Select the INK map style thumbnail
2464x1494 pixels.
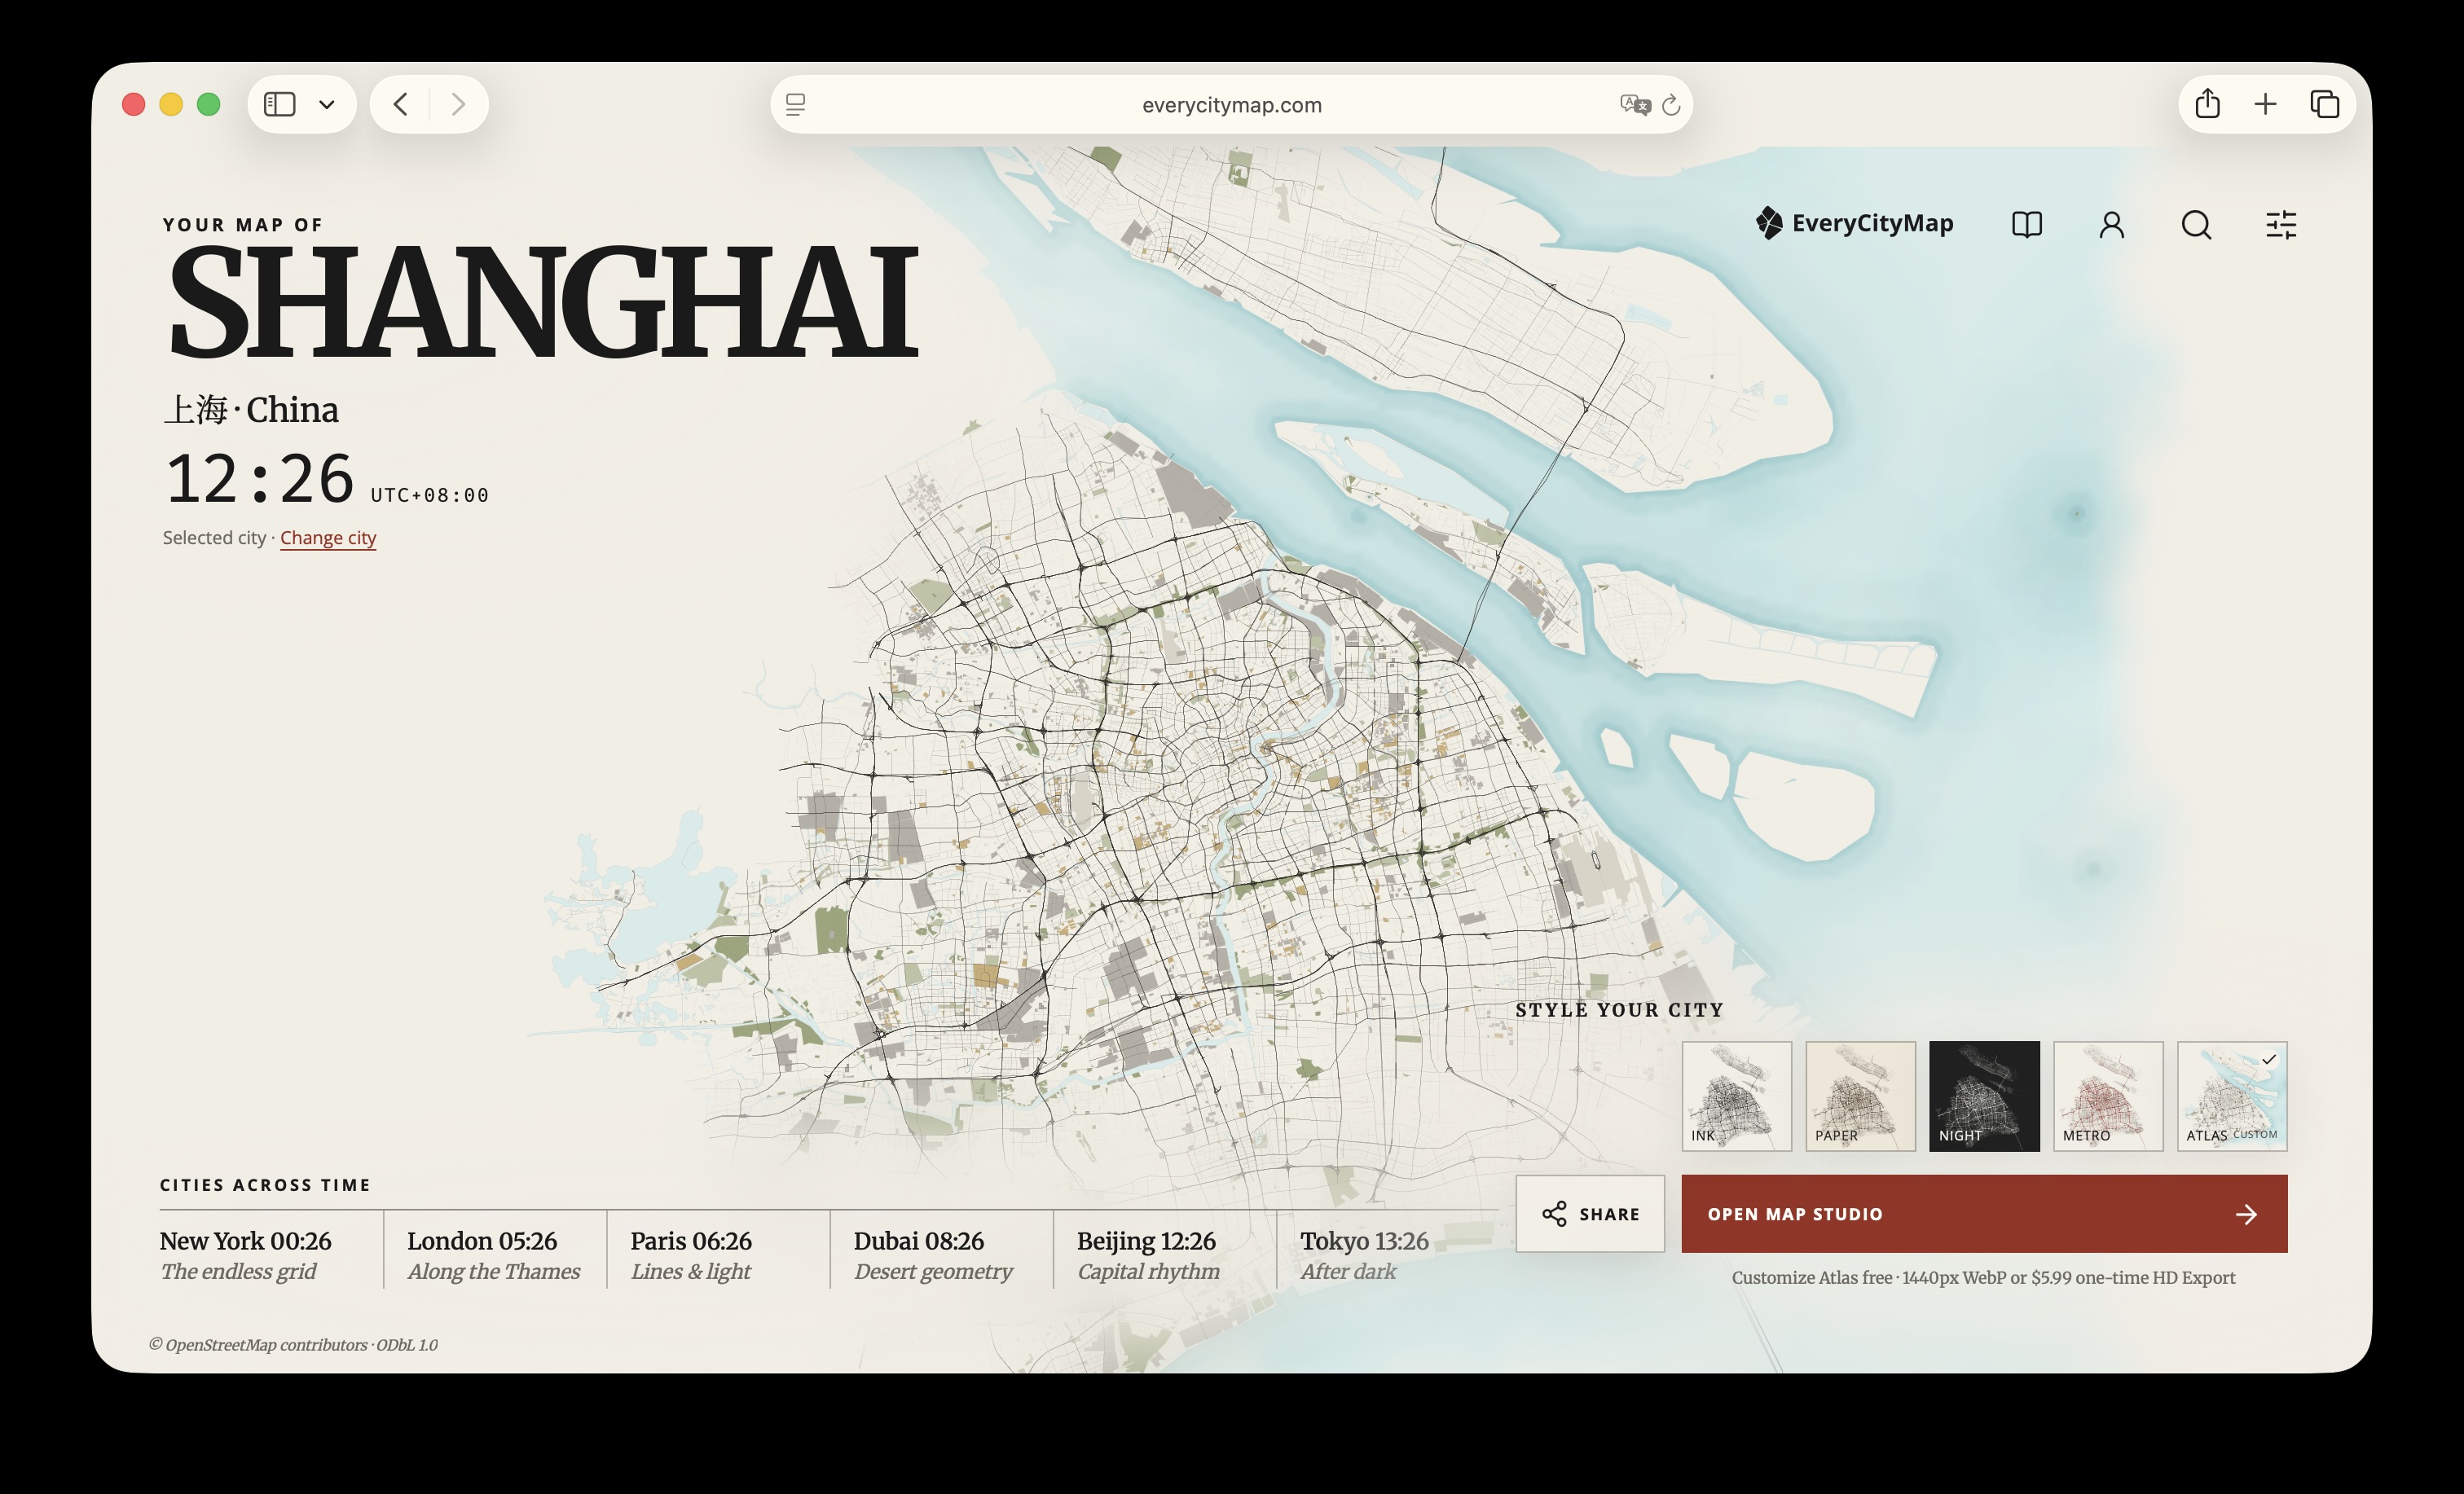click(1736, 1096)
